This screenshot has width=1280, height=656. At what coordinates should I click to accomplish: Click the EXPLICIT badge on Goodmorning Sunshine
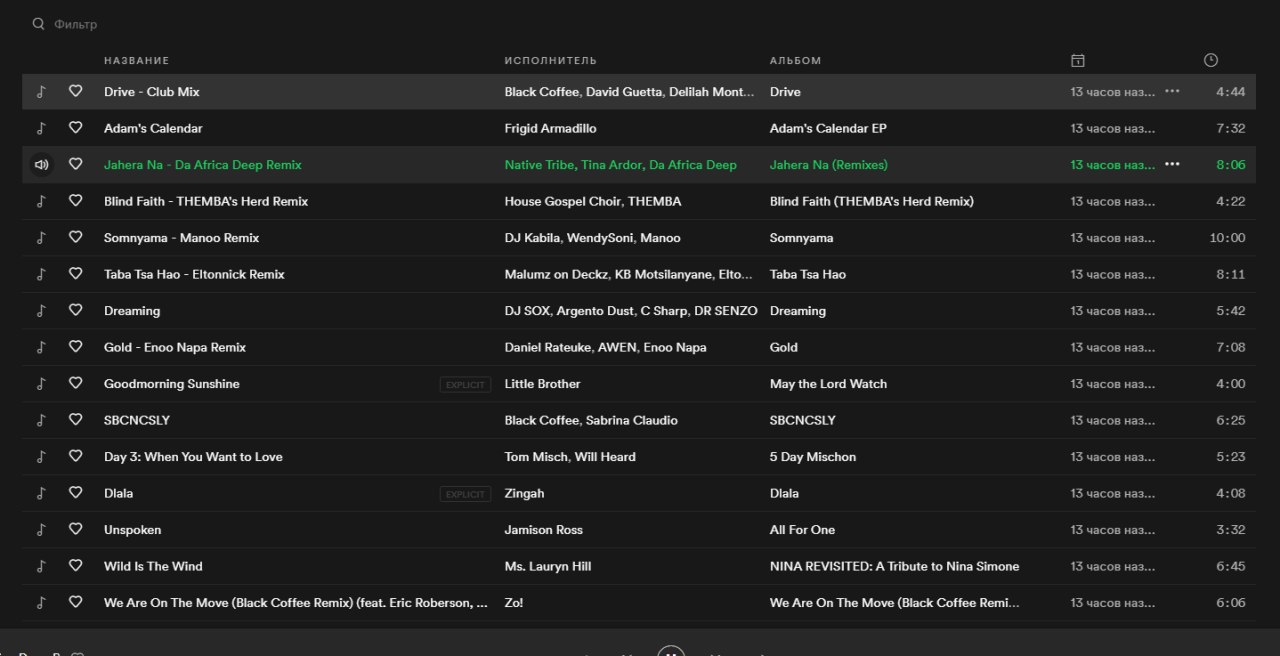click(465, 384)
